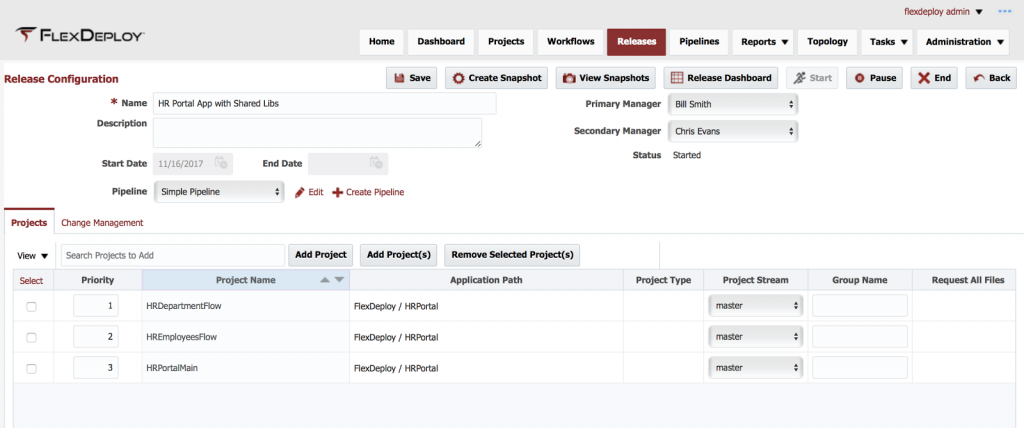Open the Topology tab
1024x428 pixels.
[827, 42]
